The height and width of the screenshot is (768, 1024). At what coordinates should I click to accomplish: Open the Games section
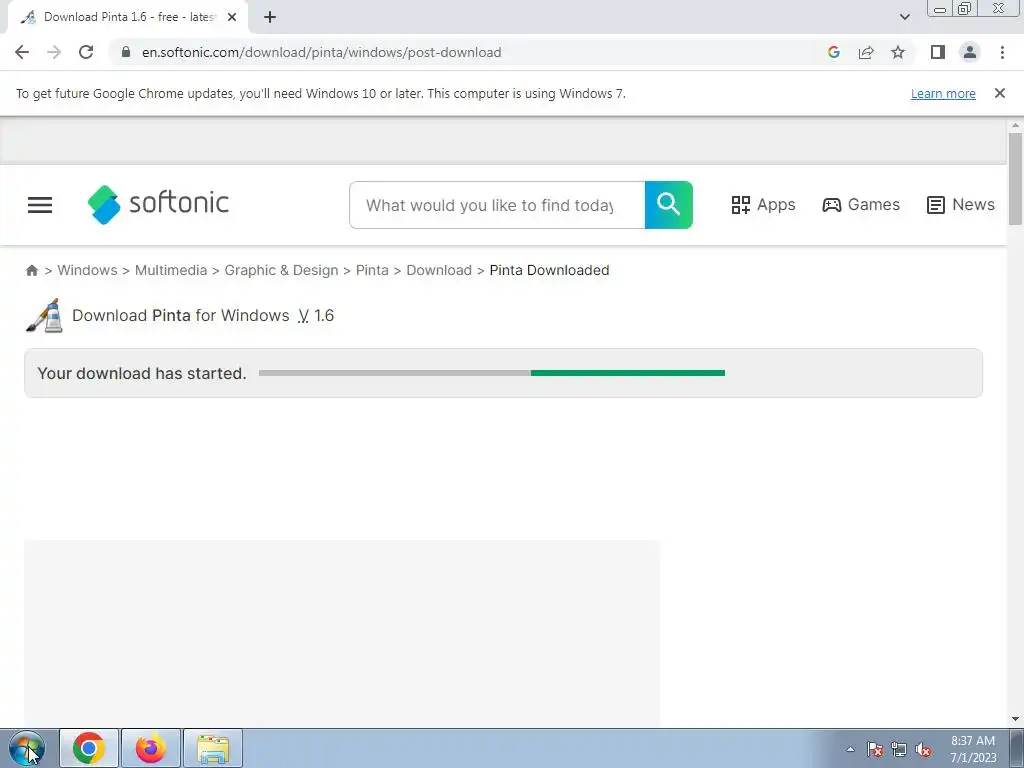point(861,204)
